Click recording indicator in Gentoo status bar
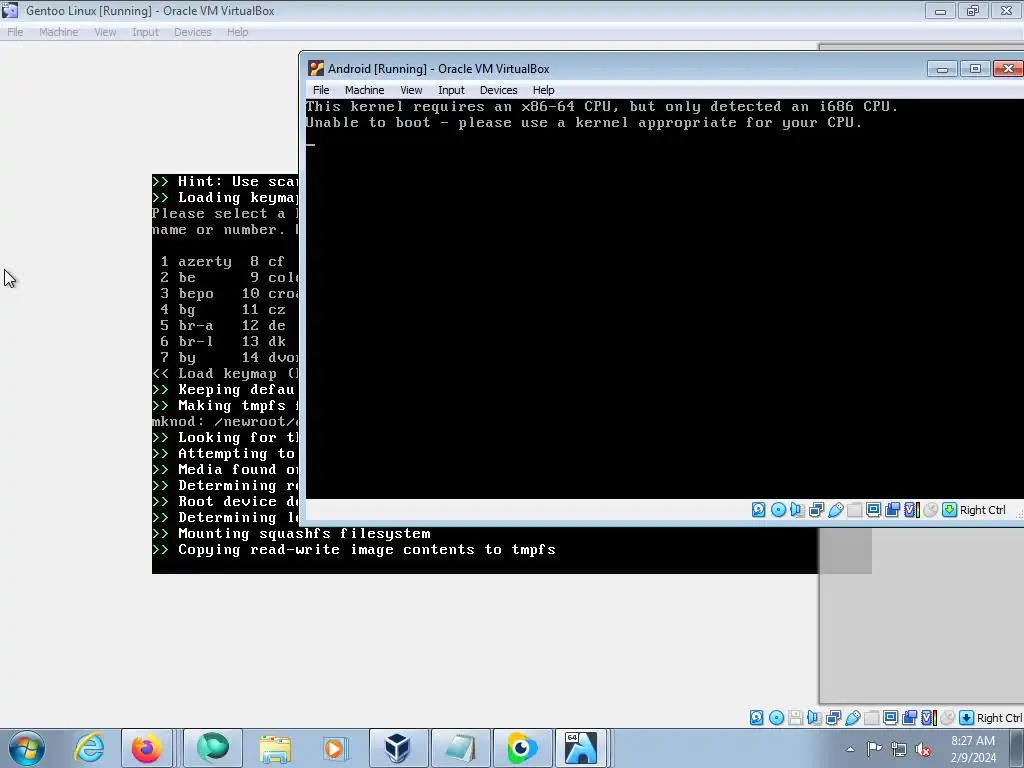Viewport: 1024px width, 768px height. pyautogui.click(x=909, y=718)
